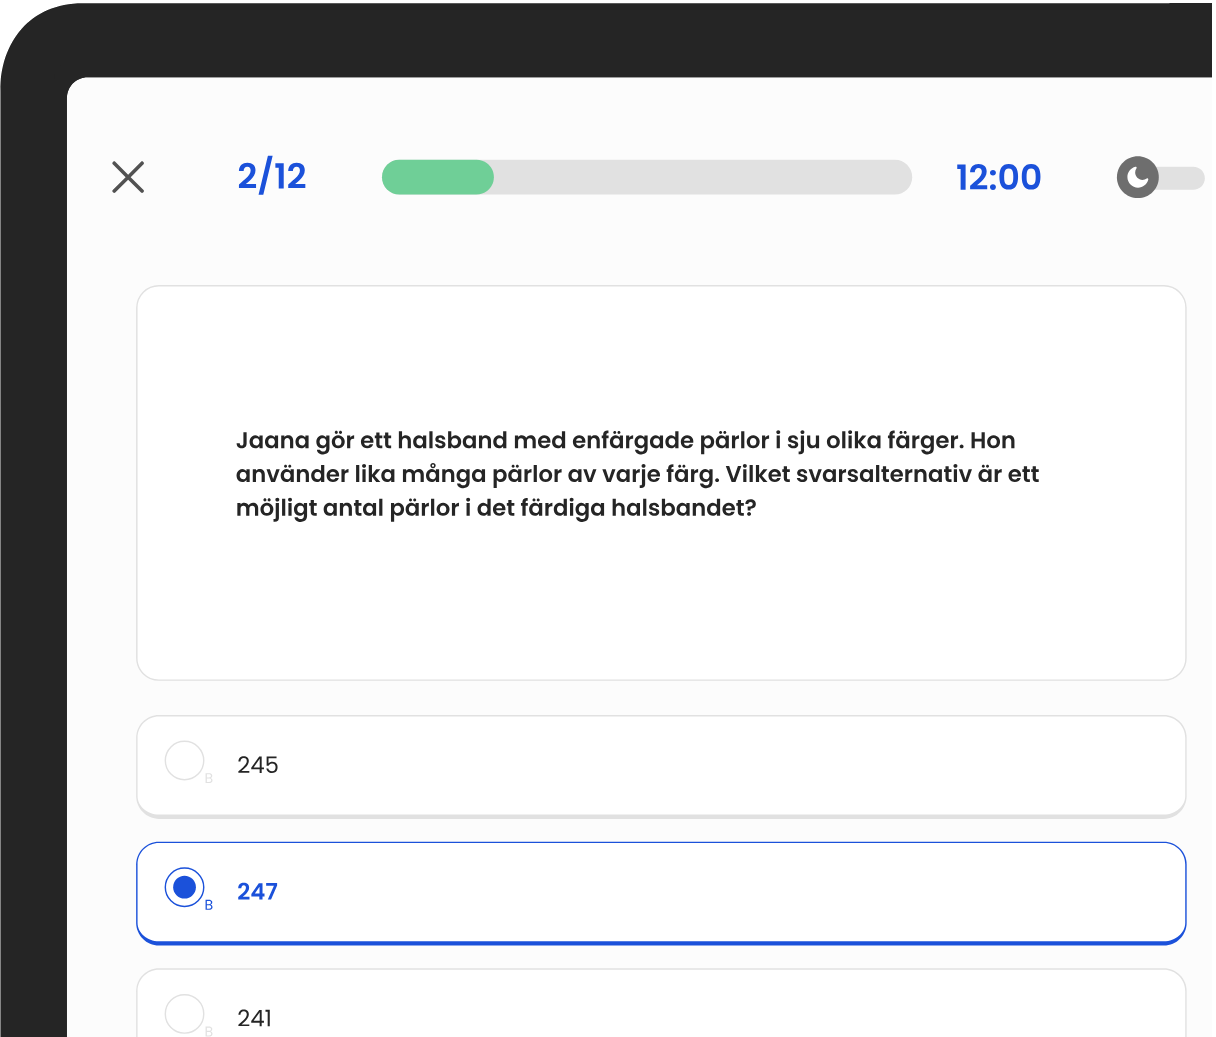1216x1037 pixels.
Task: Click the small blue B label beside 247's radio
Action: 209,905
